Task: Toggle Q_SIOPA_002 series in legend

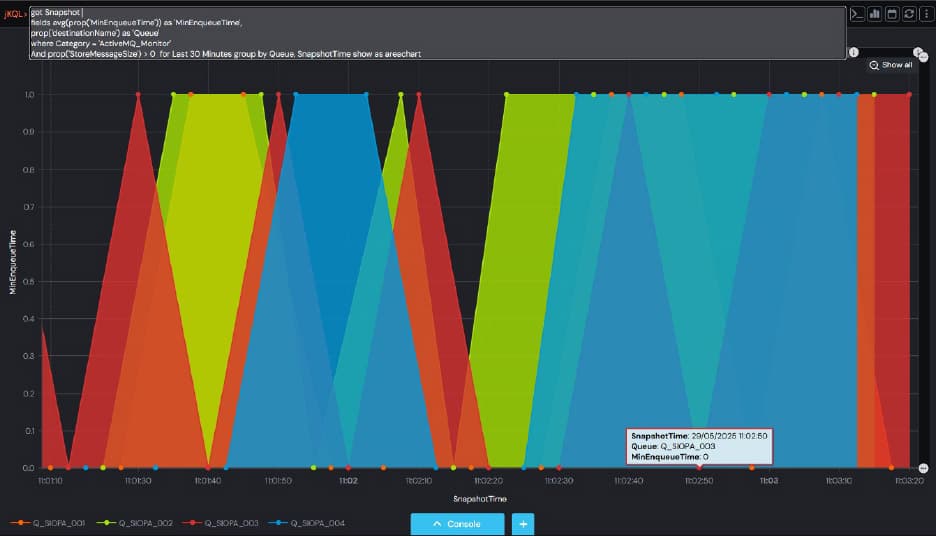Action: tap(140, 523)
